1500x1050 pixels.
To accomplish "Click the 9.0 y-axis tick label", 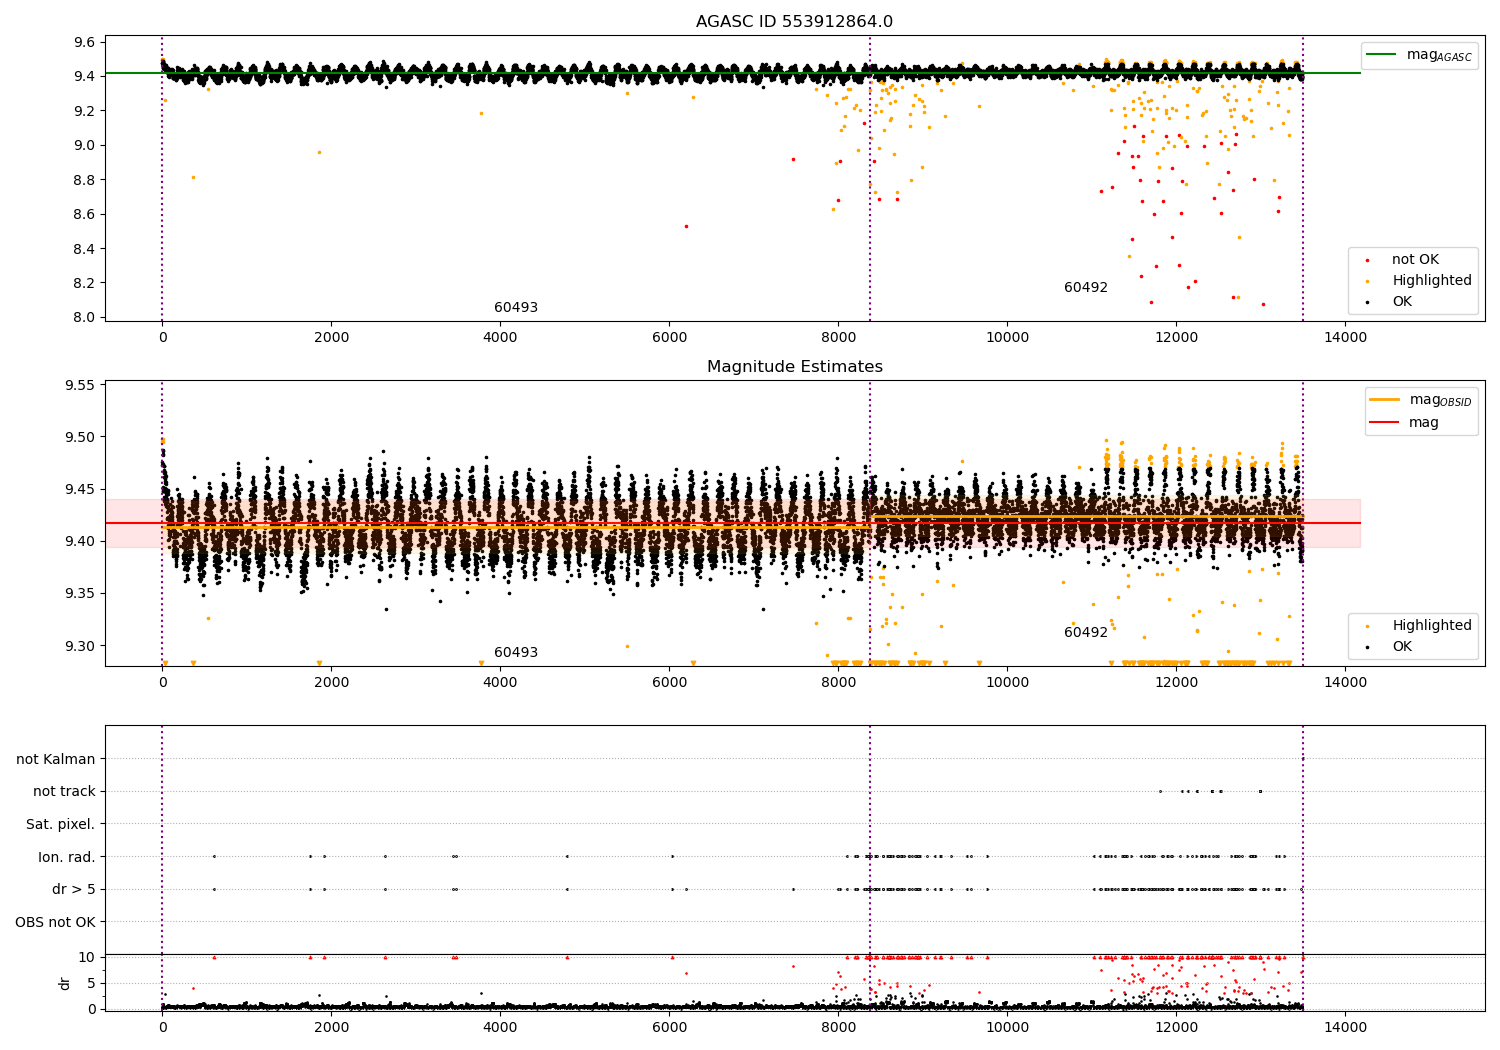I will click(84, 146).
